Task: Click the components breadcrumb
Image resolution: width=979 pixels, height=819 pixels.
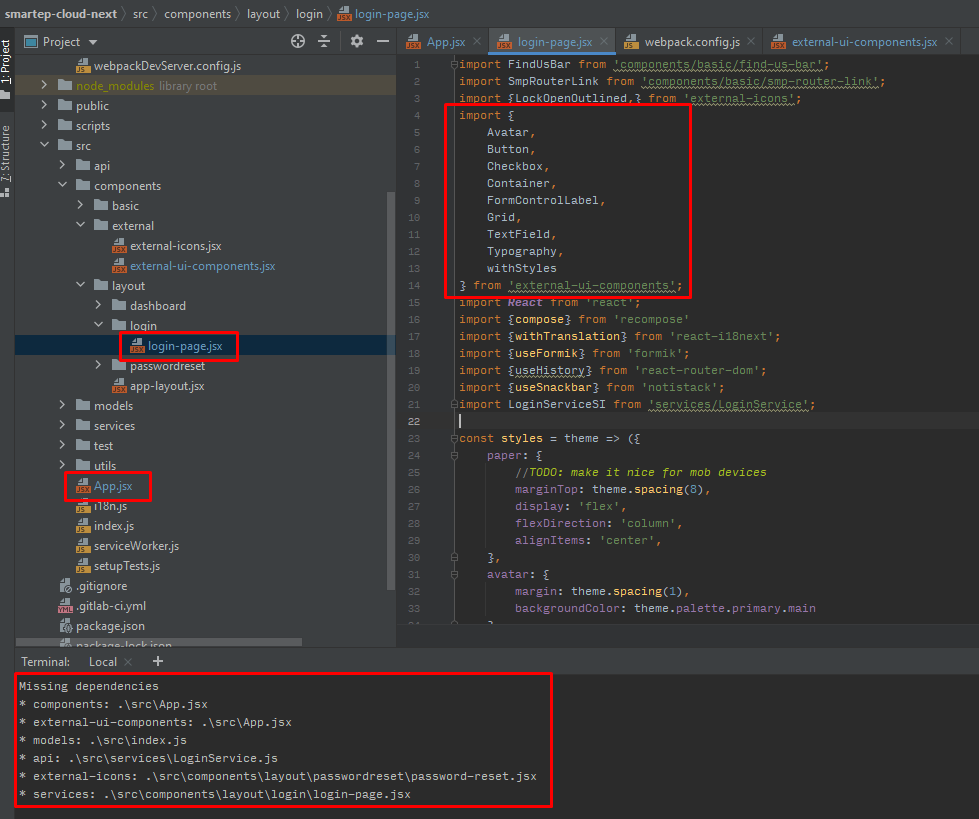Action: pos(197,14)
